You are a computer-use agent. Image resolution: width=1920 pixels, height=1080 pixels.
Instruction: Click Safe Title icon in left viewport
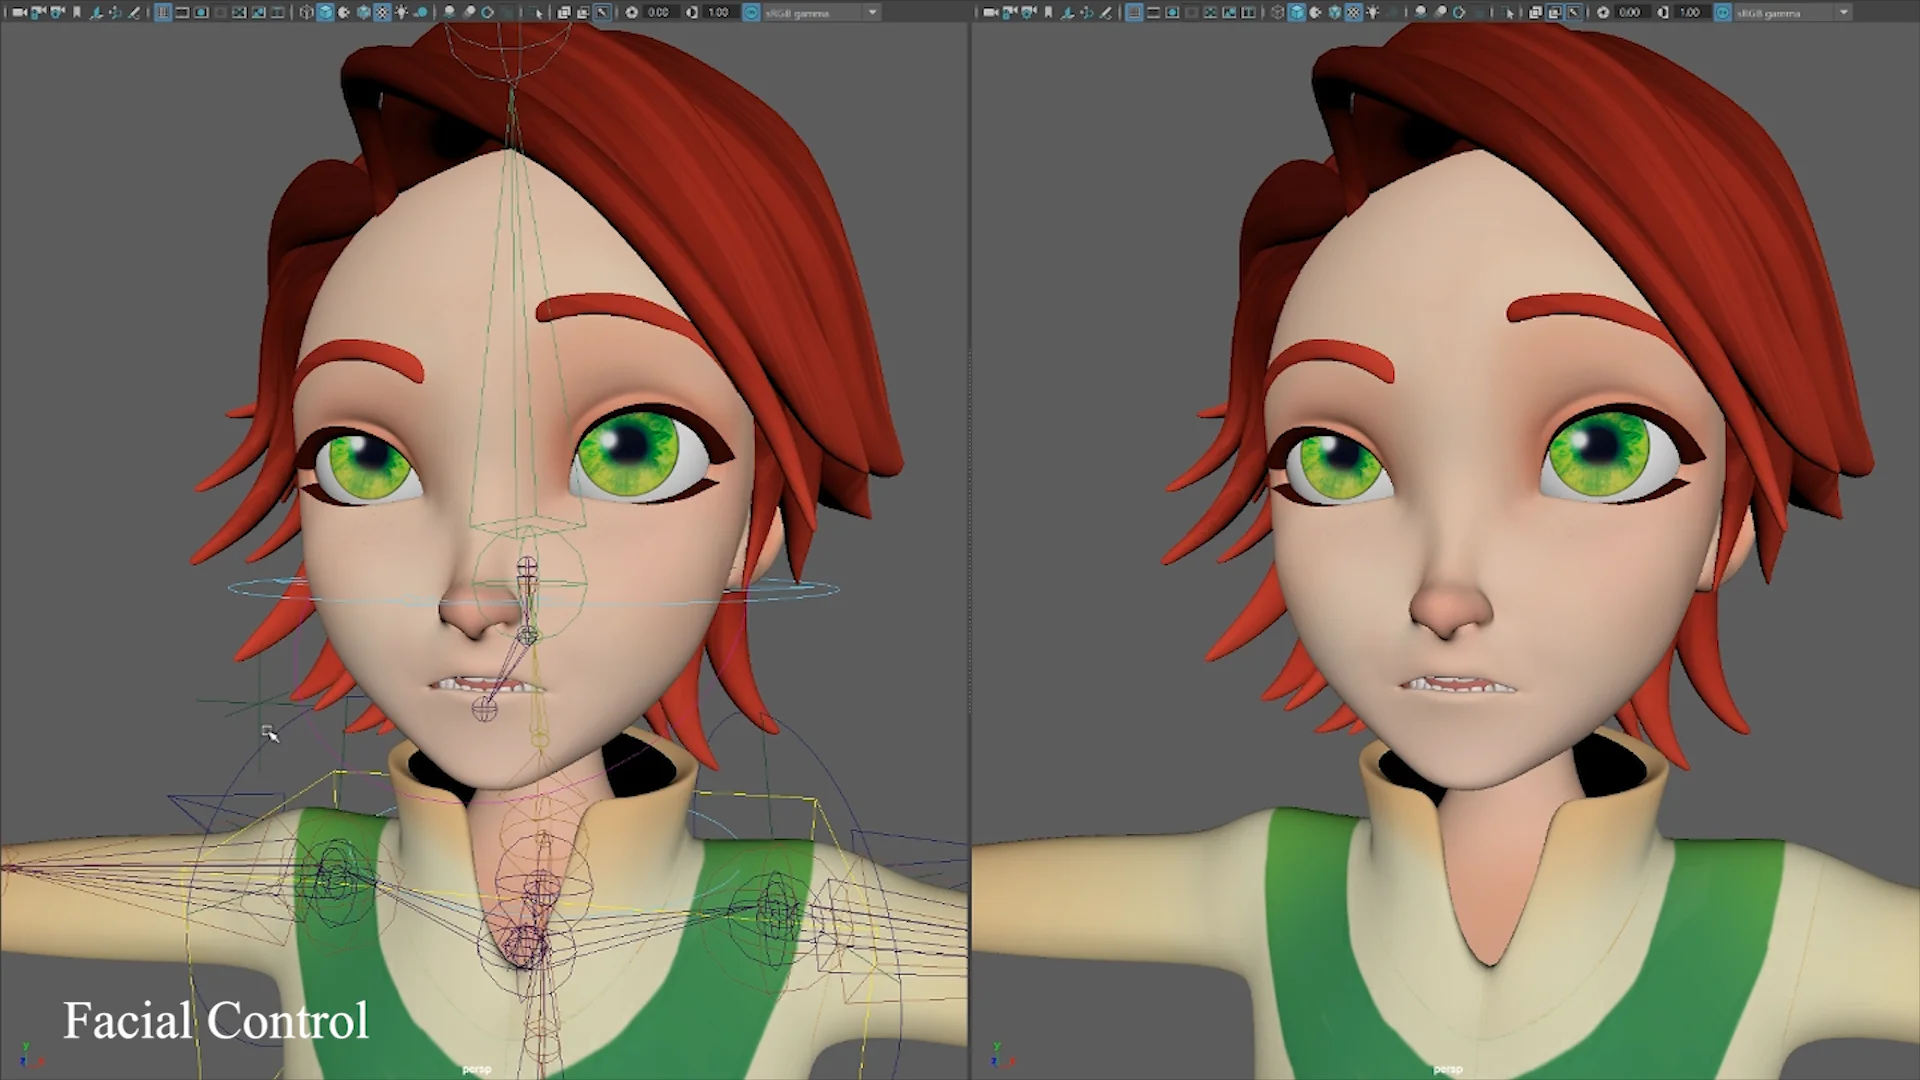tap(277, 12)
